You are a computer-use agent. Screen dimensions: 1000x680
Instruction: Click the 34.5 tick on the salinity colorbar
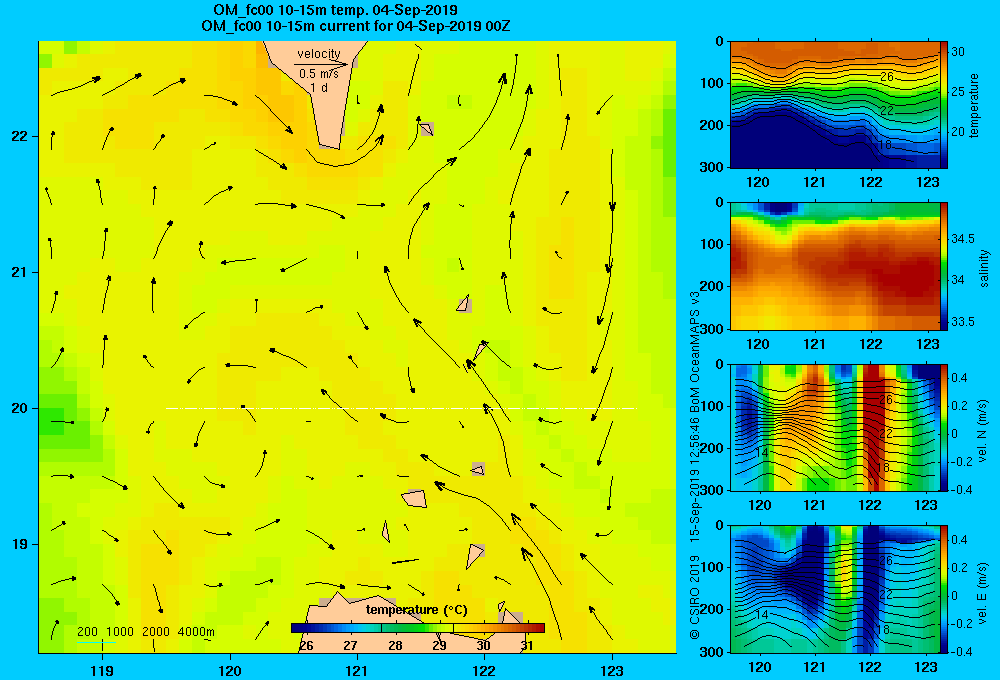coord(962,239)
